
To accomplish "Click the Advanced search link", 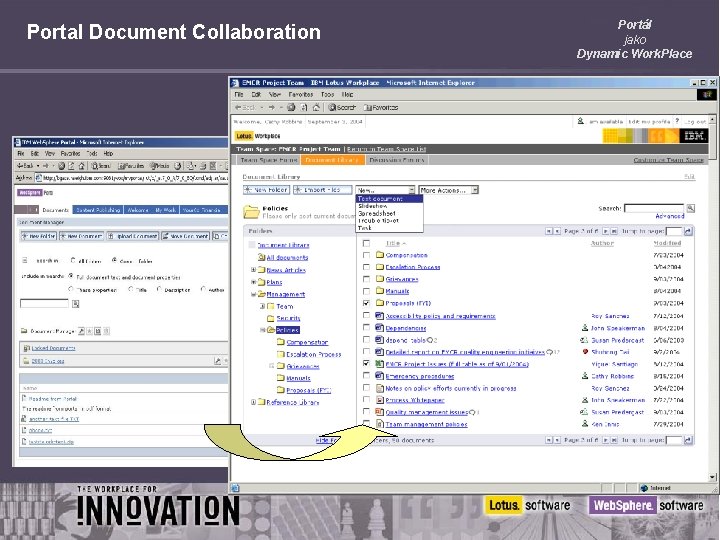I will [669, 216].
